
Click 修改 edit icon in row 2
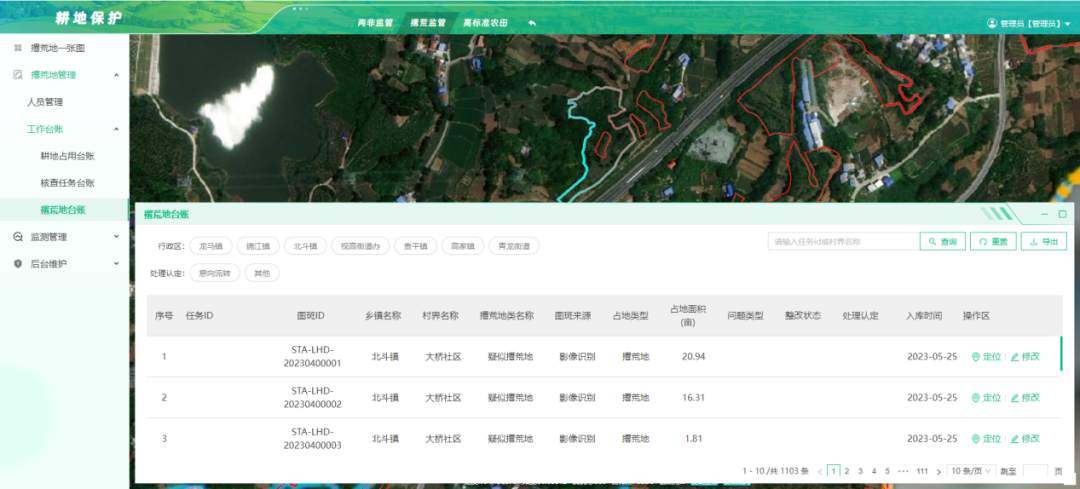tap(1015, 398)
